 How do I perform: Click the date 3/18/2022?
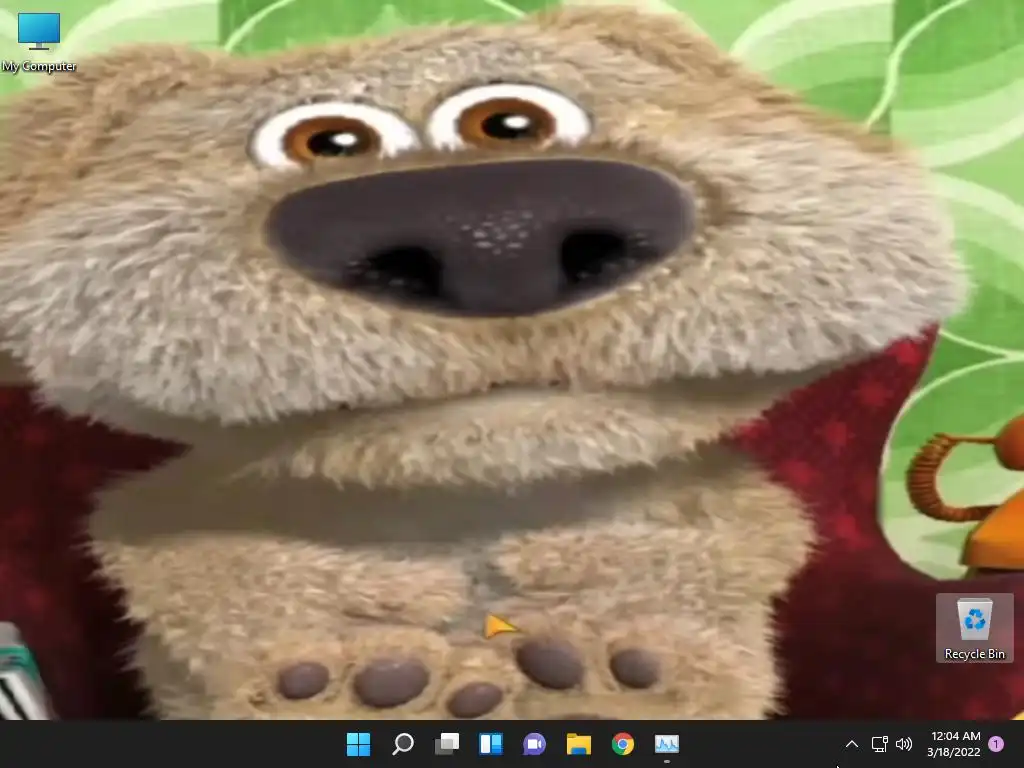(953, 752)
